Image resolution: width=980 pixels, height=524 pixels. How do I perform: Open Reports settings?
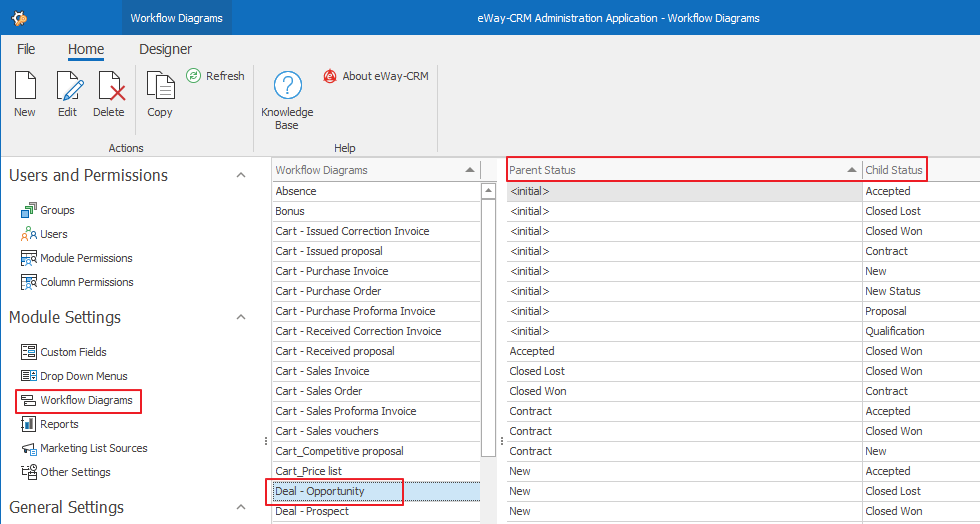(49, 424)
